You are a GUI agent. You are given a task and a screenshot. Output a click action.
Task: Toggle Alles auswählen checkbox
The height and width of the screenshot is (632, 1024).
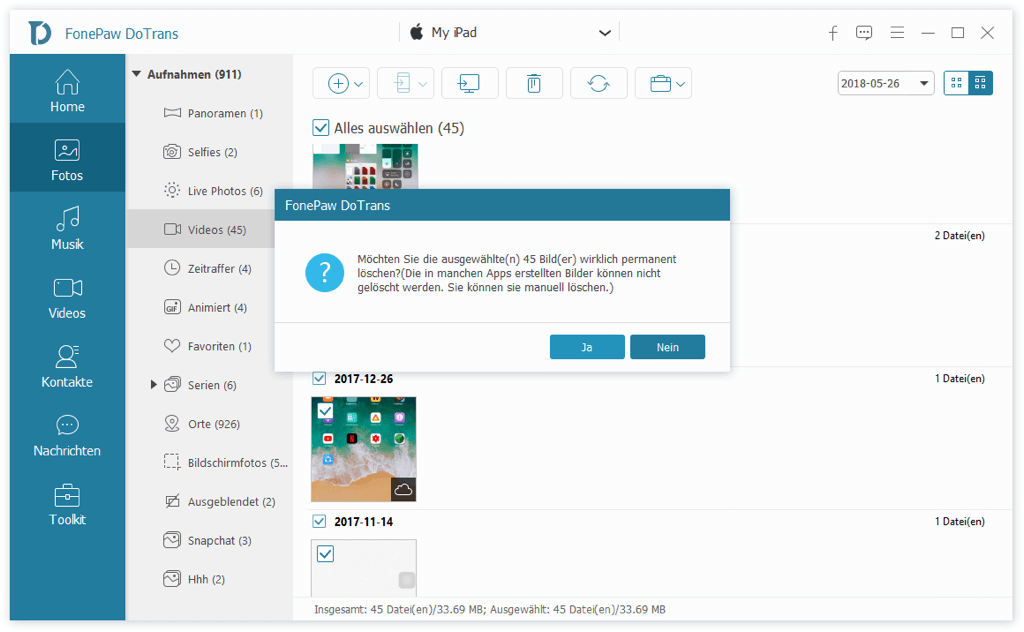[x=321, y=128]
